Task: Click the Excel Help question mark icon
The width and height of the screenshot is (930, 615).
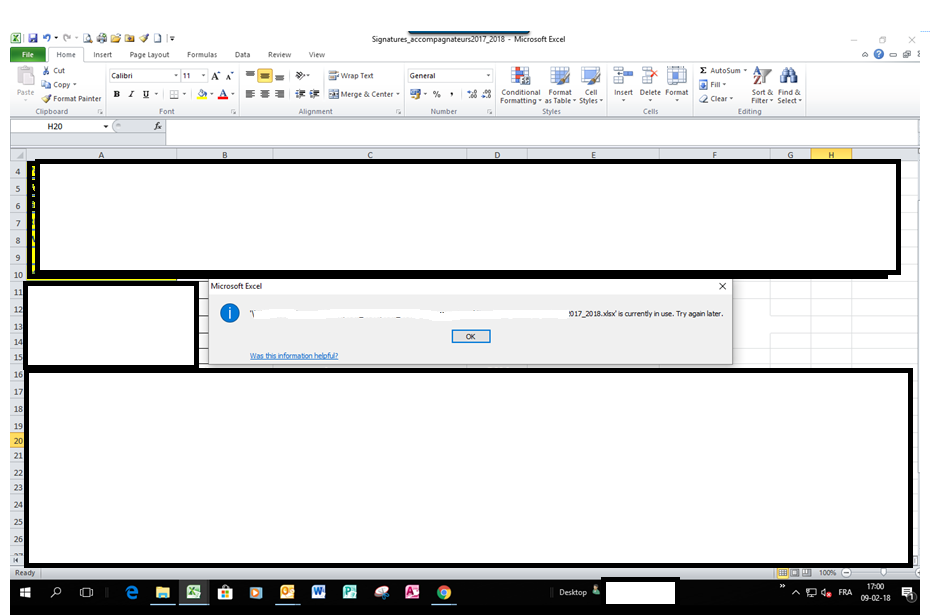Action: (x=879, y=54)
